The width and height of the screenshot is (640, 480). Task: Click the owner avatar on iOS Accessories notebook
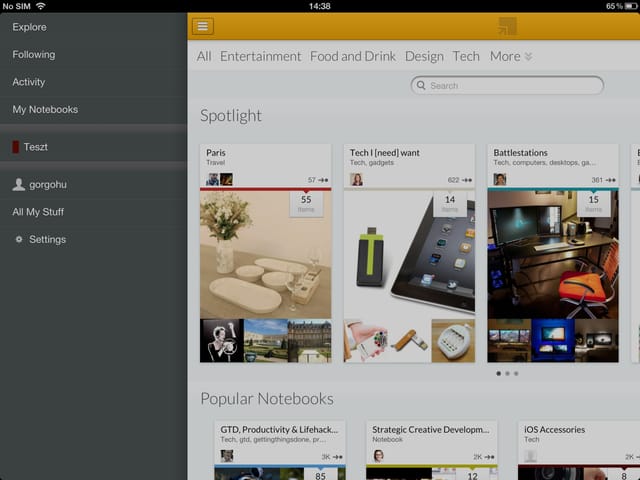(x=530, y=456)
